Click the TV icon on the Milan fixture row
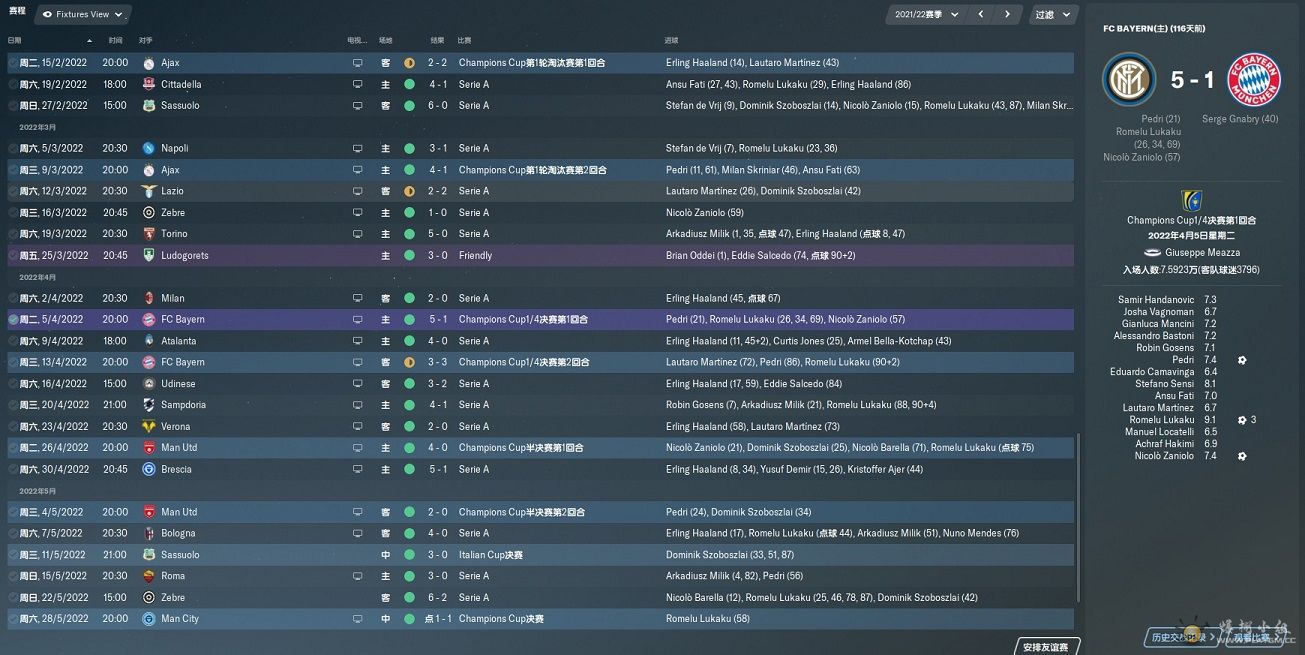1305x655 pixels. click(x=358, y=298)
